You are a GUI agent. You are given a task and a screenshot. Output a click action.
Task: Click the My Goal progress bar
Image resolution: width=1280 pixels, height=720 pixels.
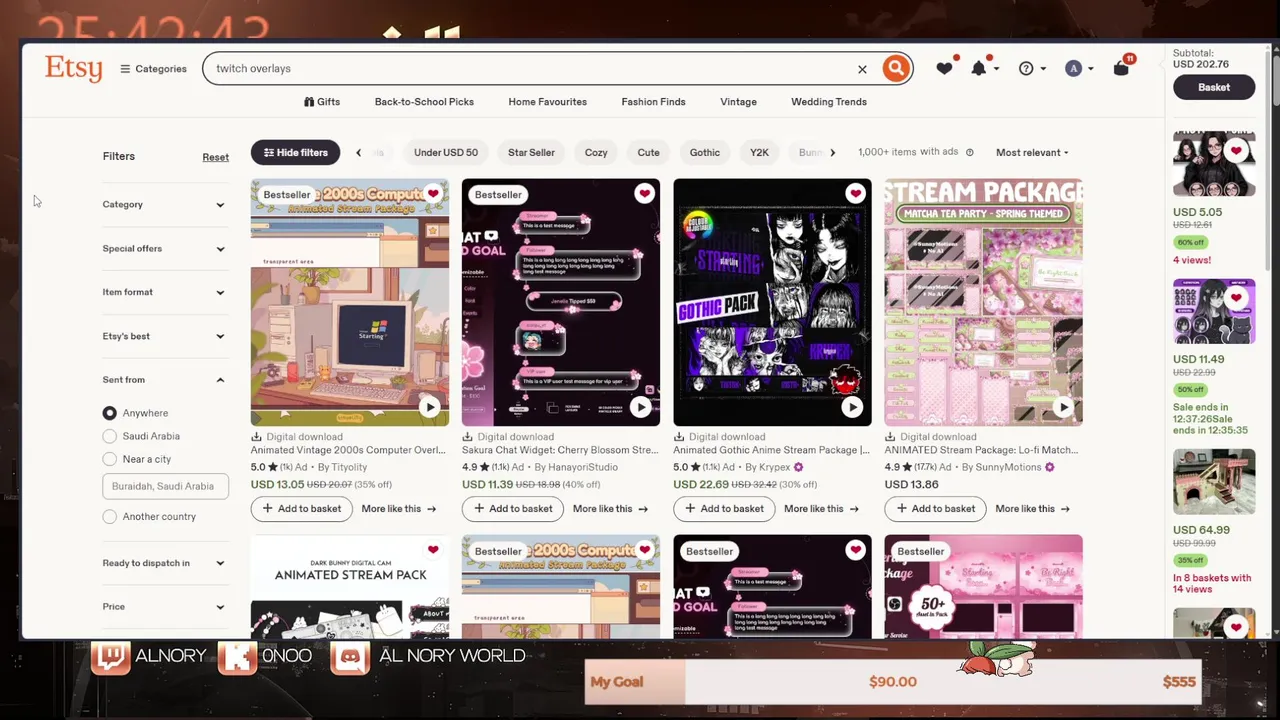coord(893,682)
